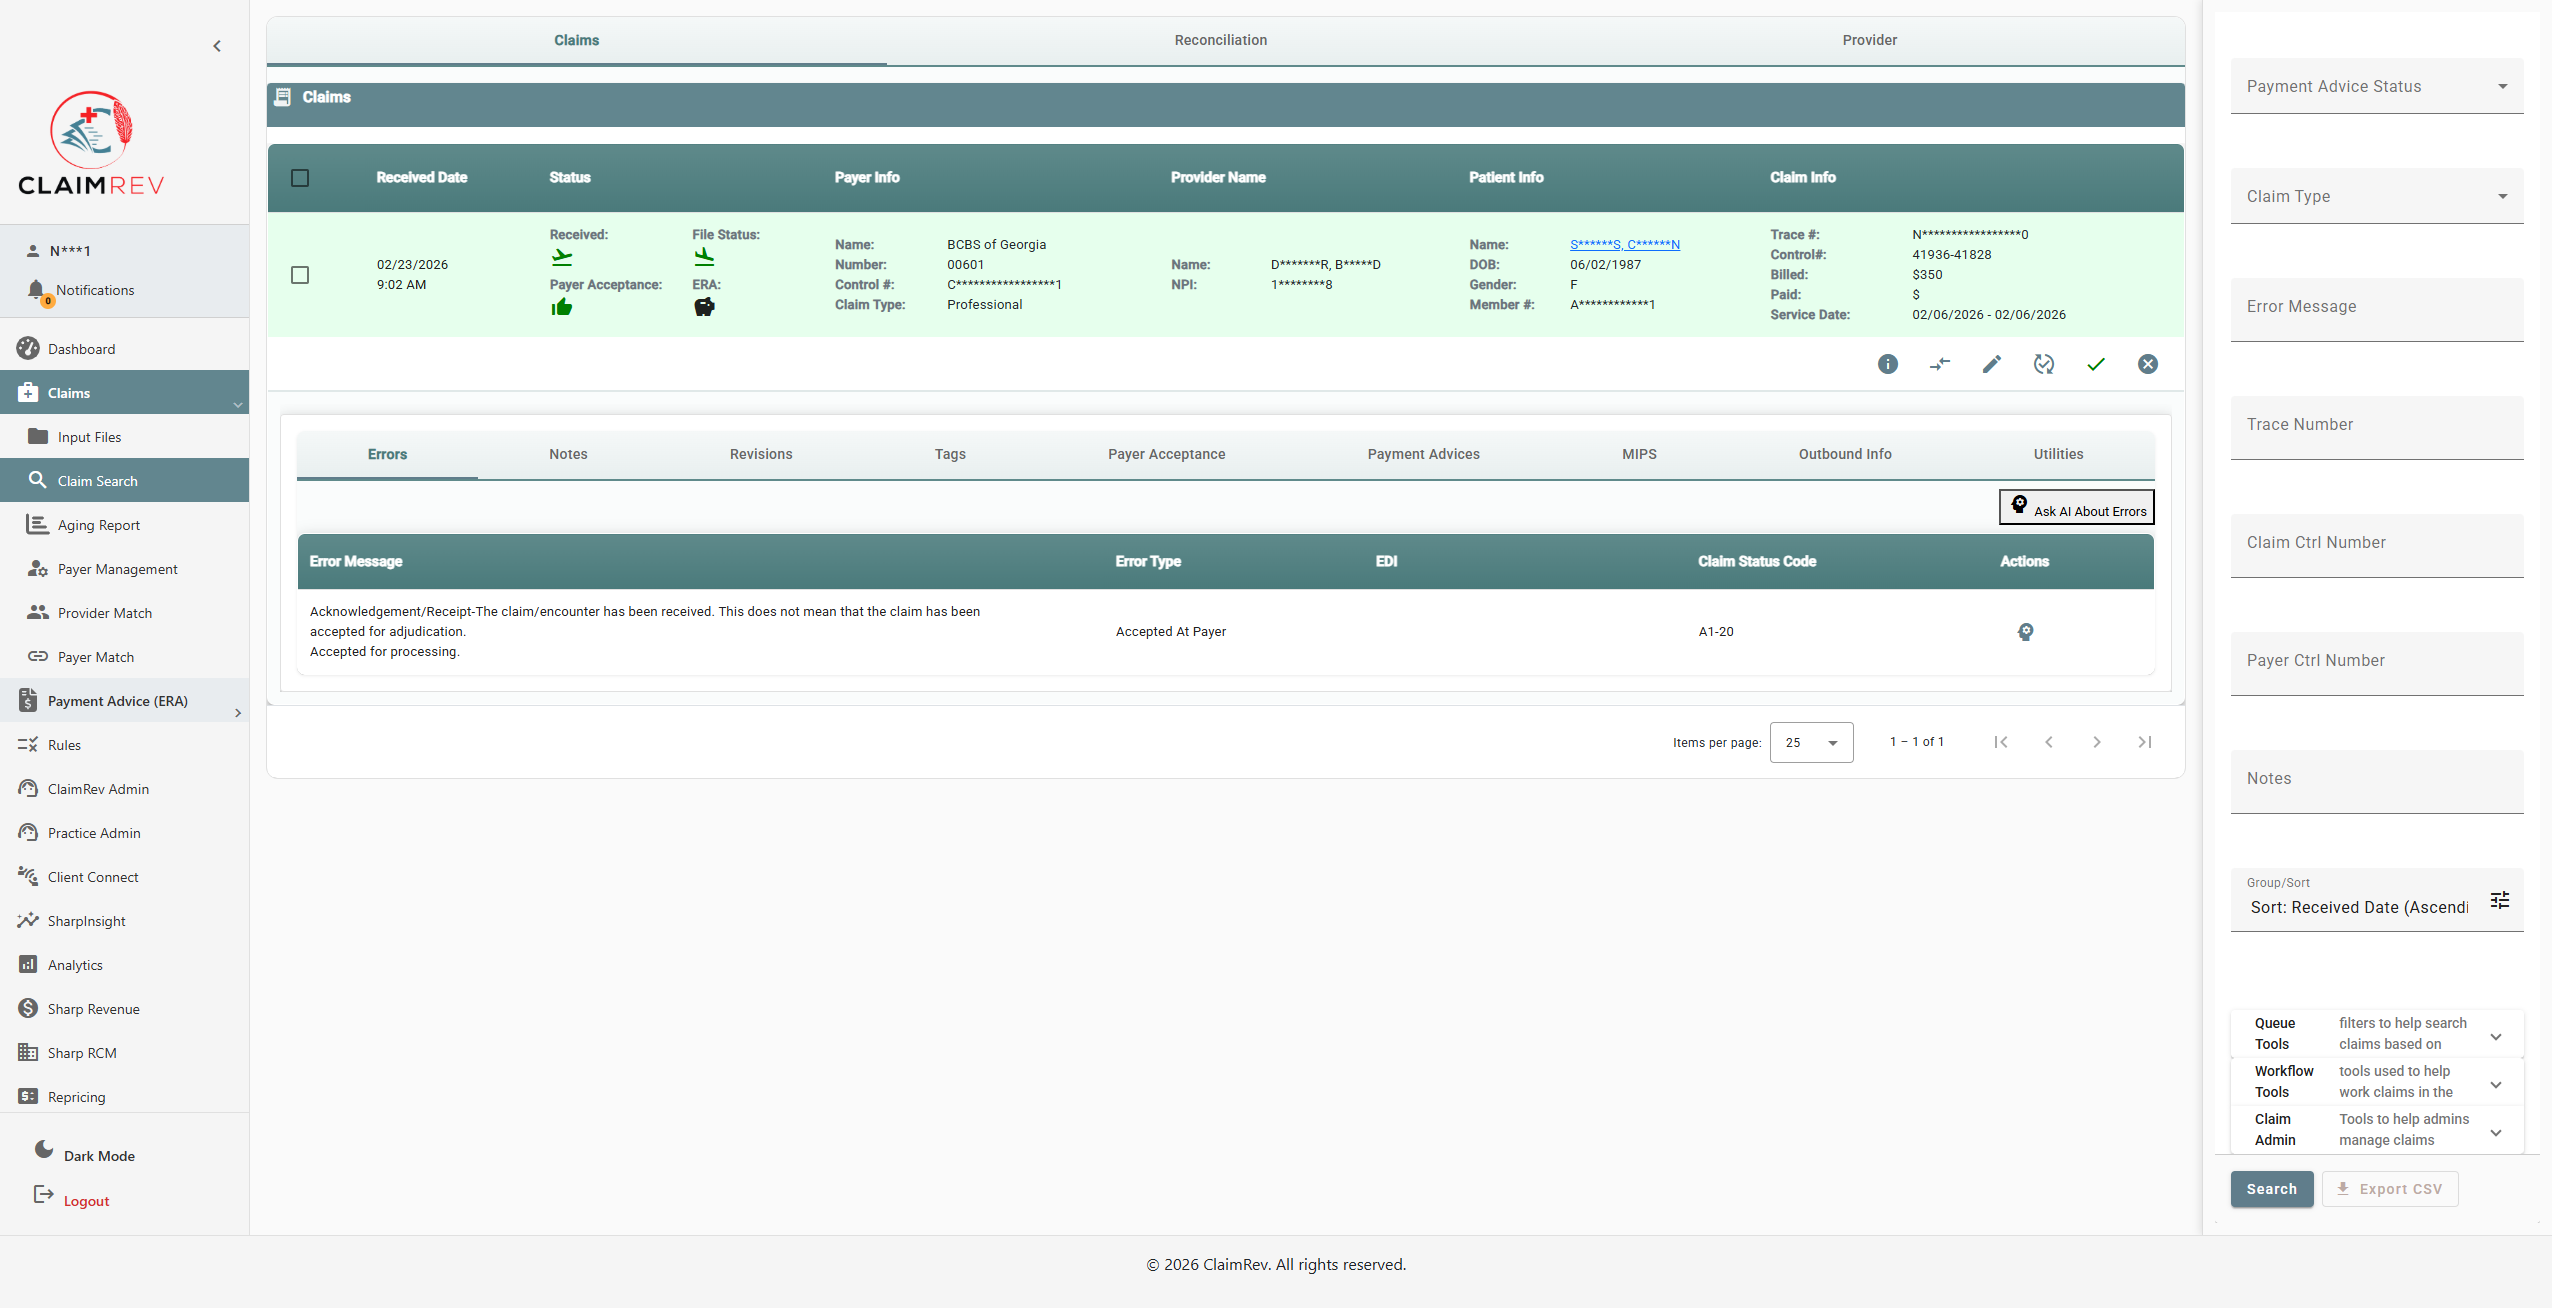Go to next page of results
Image resolution: width=2552 pixels, height=1308 pixels.
(2096, 742)
